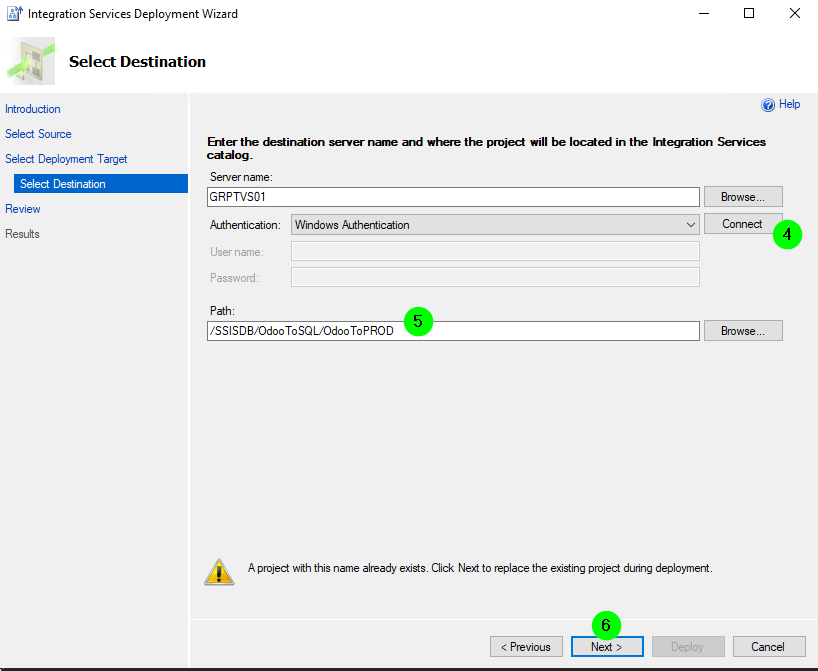Viewport: 818px width, 671px height.
Task: Click the wizard title bar app icon
Action: point(14,14)
